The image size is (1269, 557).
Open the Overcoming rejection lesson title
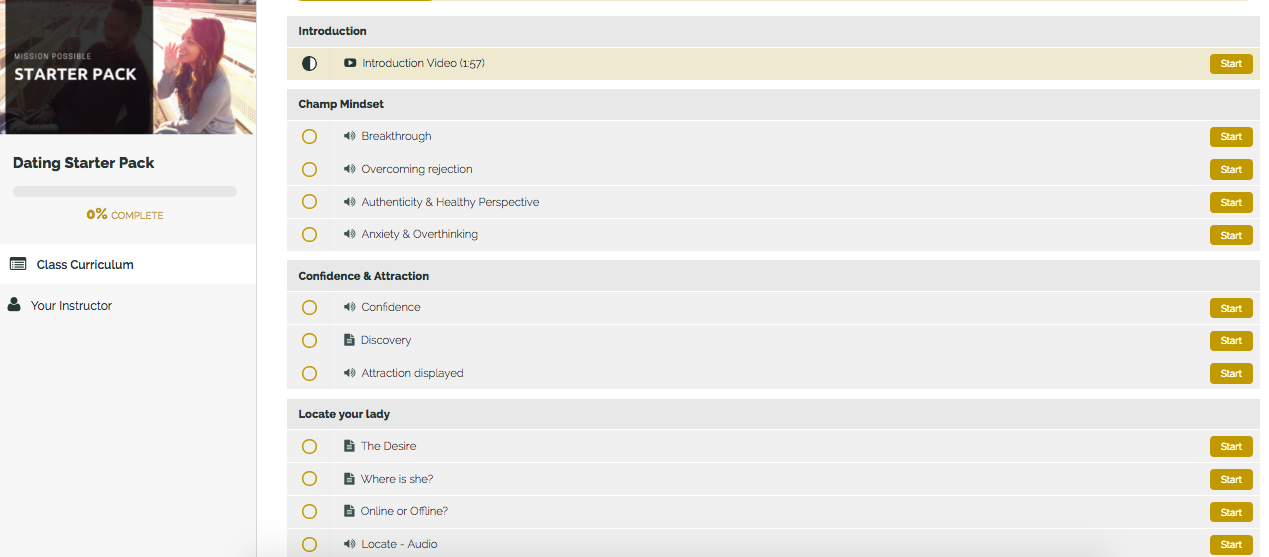click(417, 169)
